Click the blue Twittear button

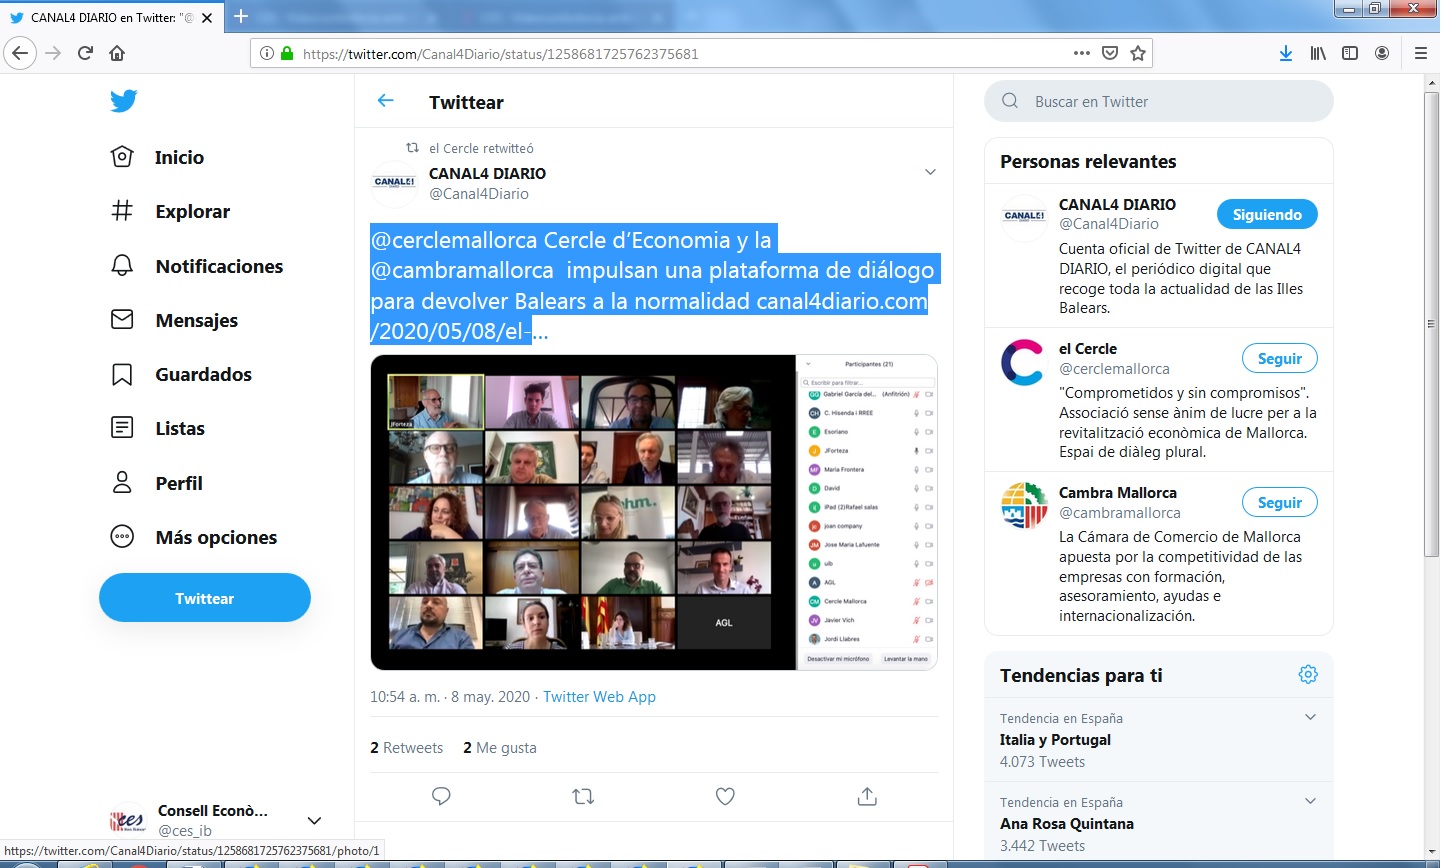point(205,598)
